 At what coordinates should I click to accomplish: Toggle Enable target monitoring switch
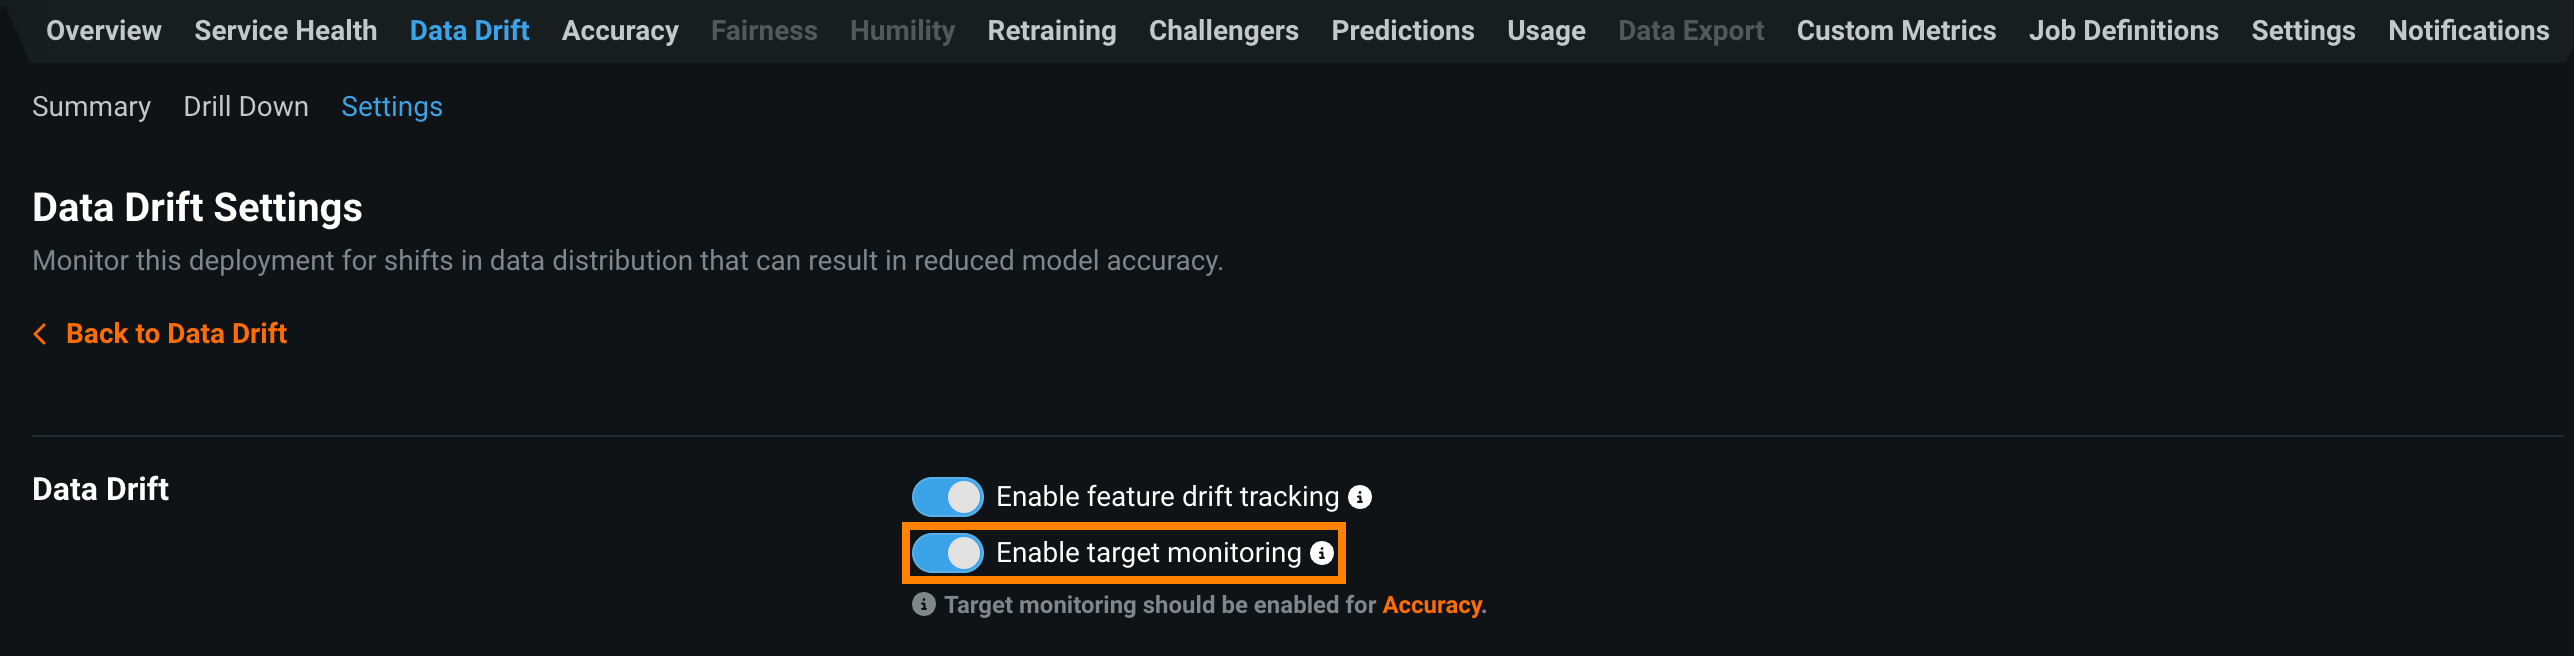(947, 553)
